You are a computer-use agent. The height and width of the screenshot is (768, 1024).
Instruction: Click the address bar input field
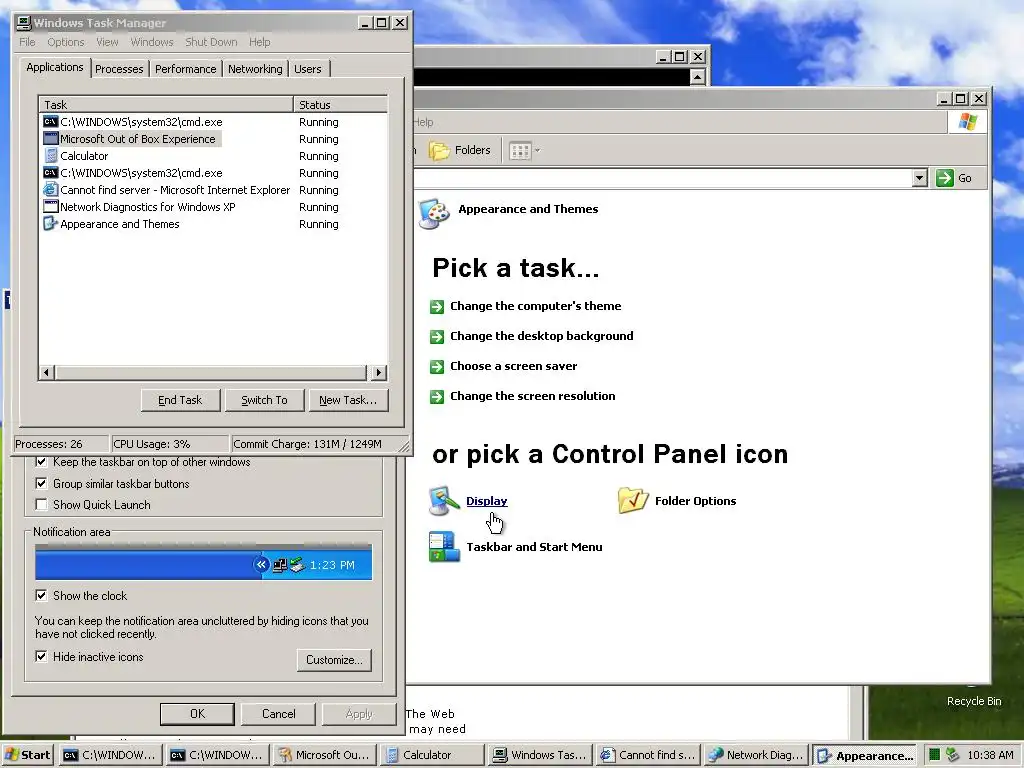click(x=662, y=178)
